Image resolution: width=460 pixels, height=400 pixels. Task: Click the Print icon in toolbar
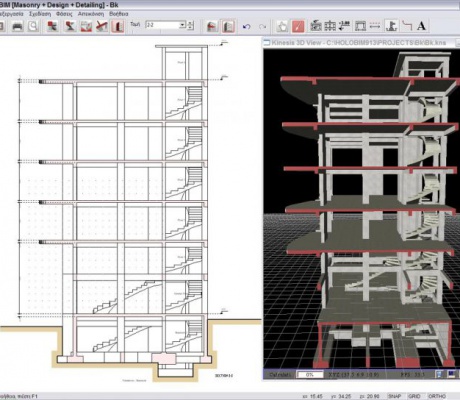tap(17, 26)
